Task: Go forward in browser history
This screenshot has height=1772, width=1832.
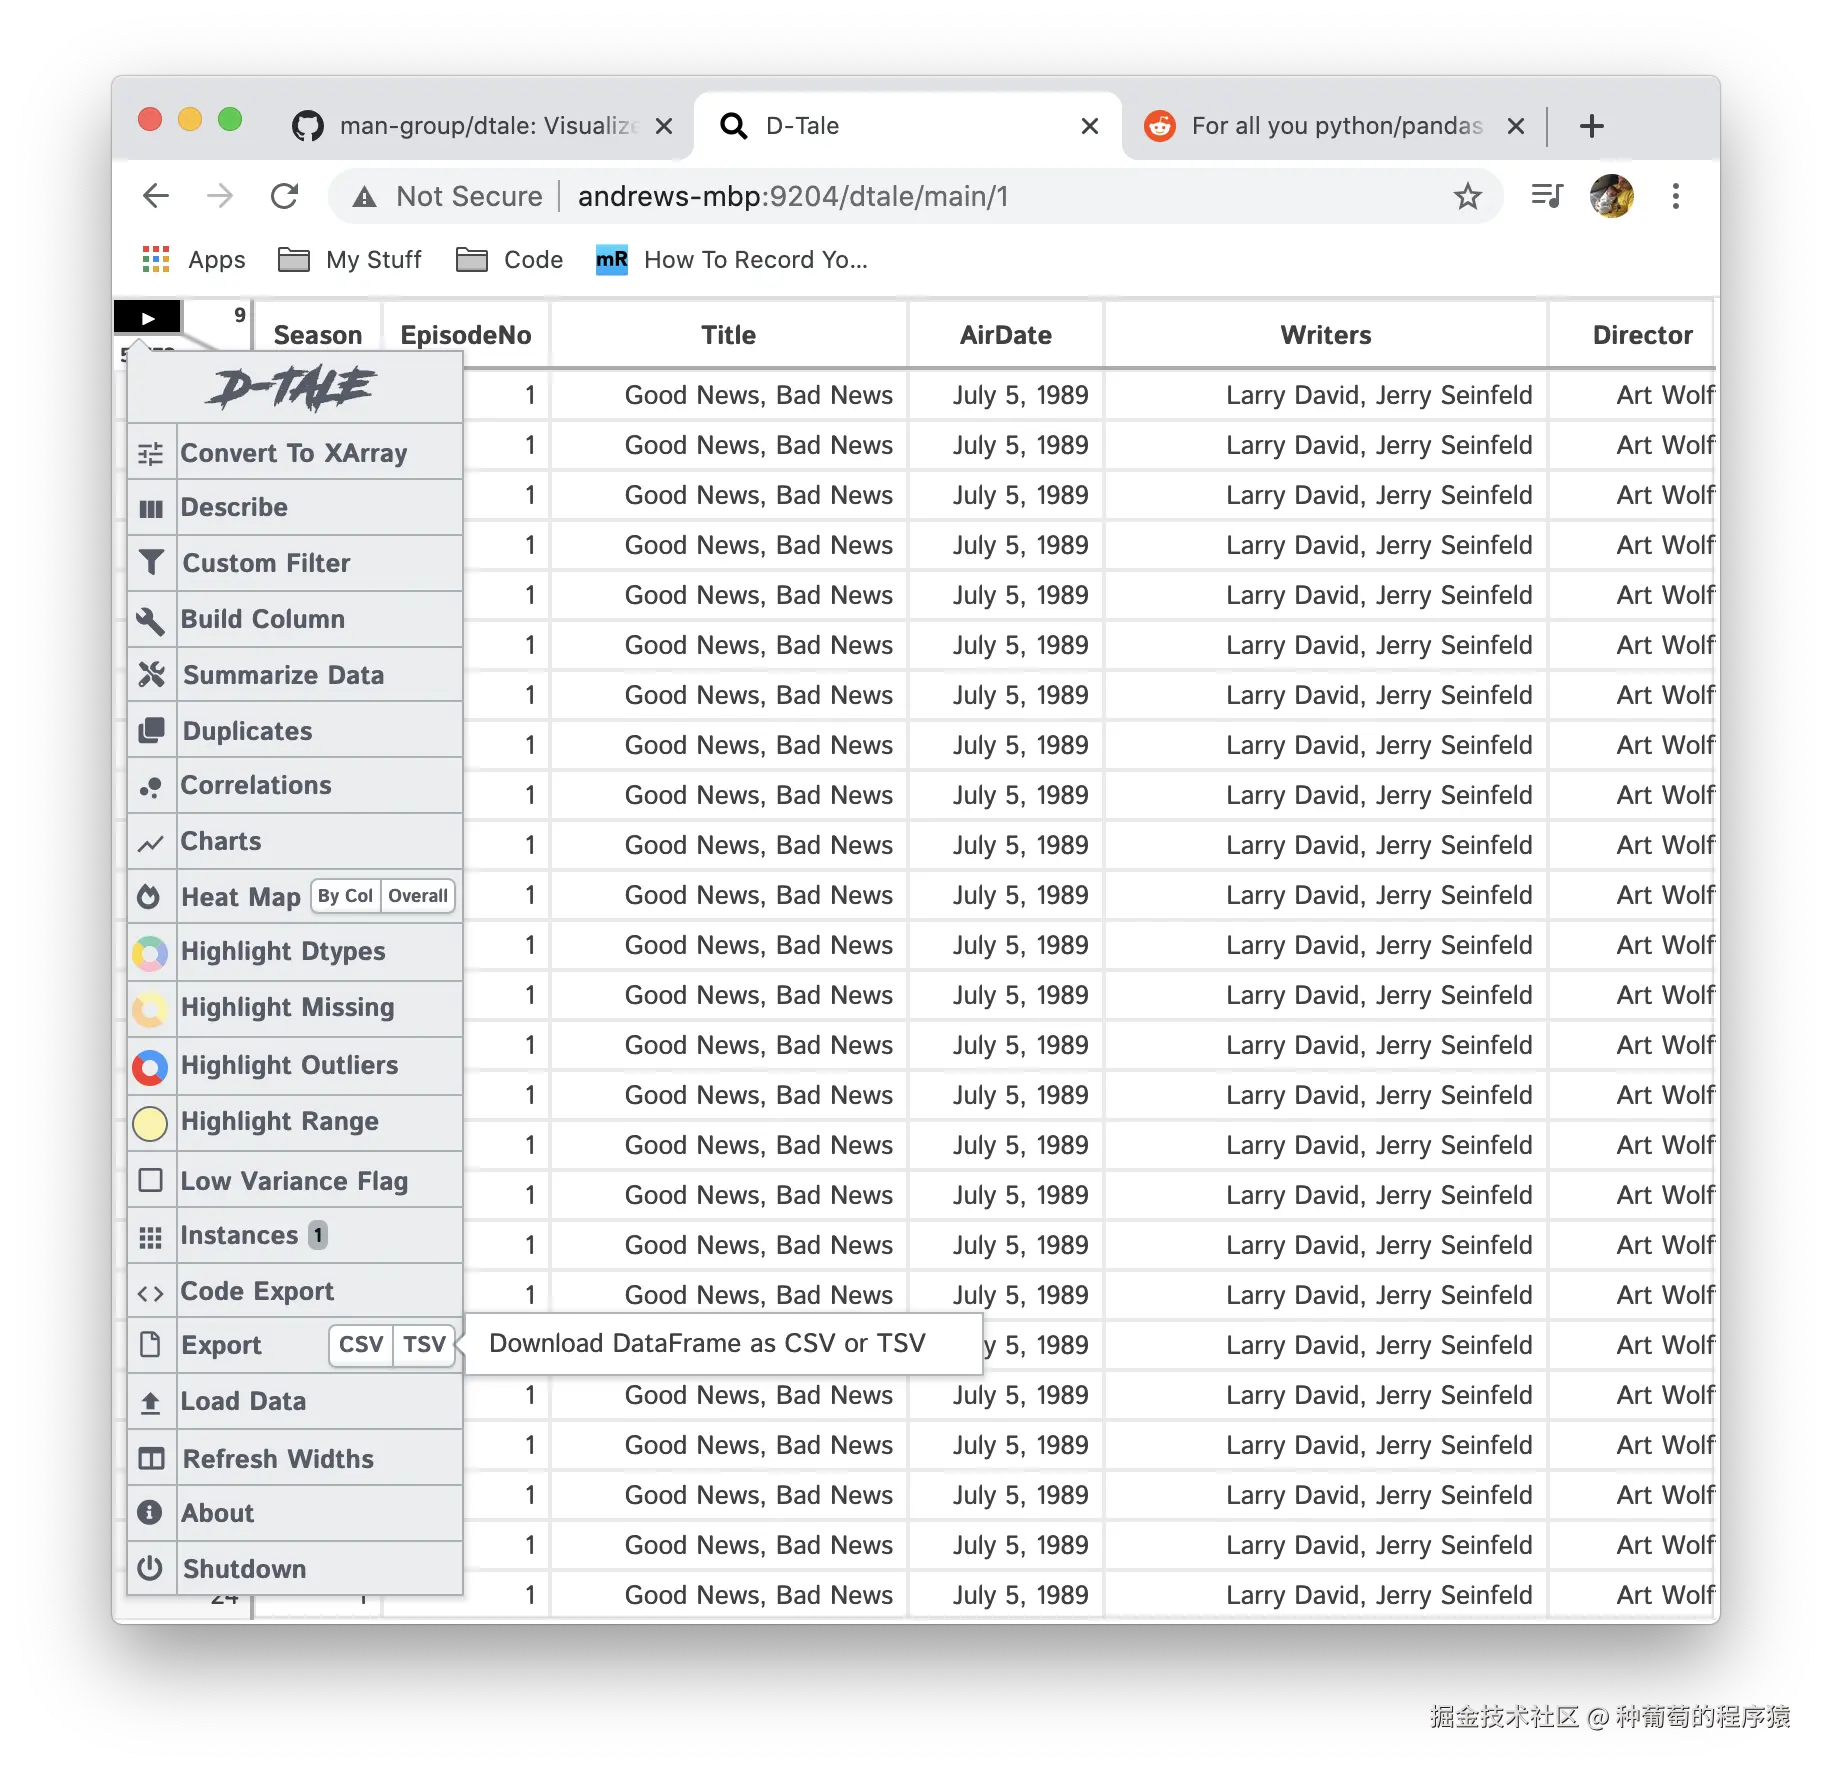Action: pyautogui.click(x=220, y=196)
